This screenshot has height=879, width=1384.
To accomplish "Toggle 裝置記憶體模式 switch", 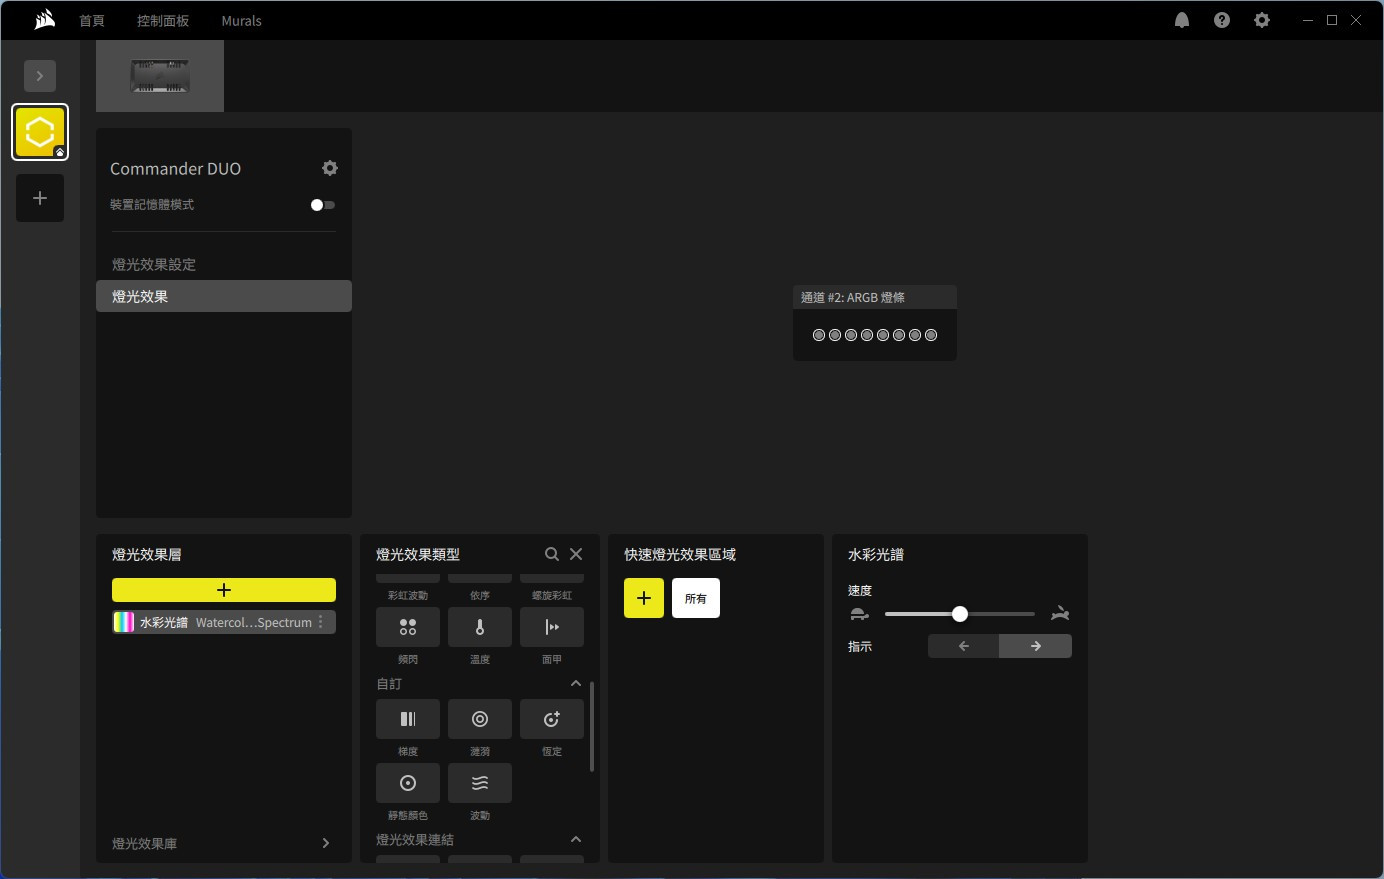I will pos(322,205).
